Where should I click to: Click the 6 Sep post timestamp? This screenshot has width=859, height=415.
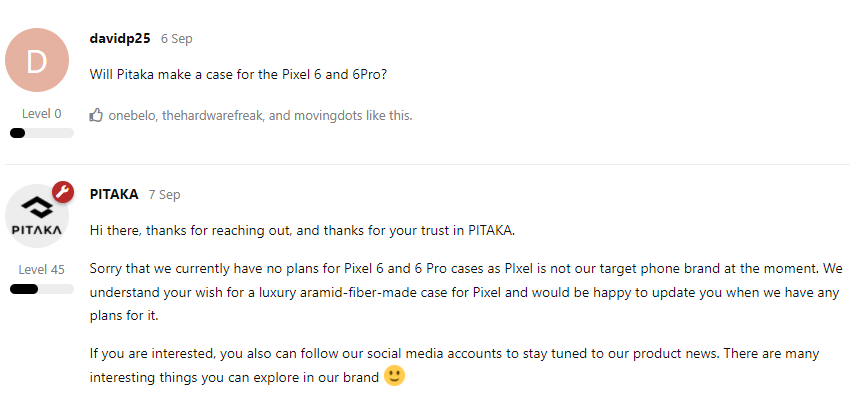point(176,39)
